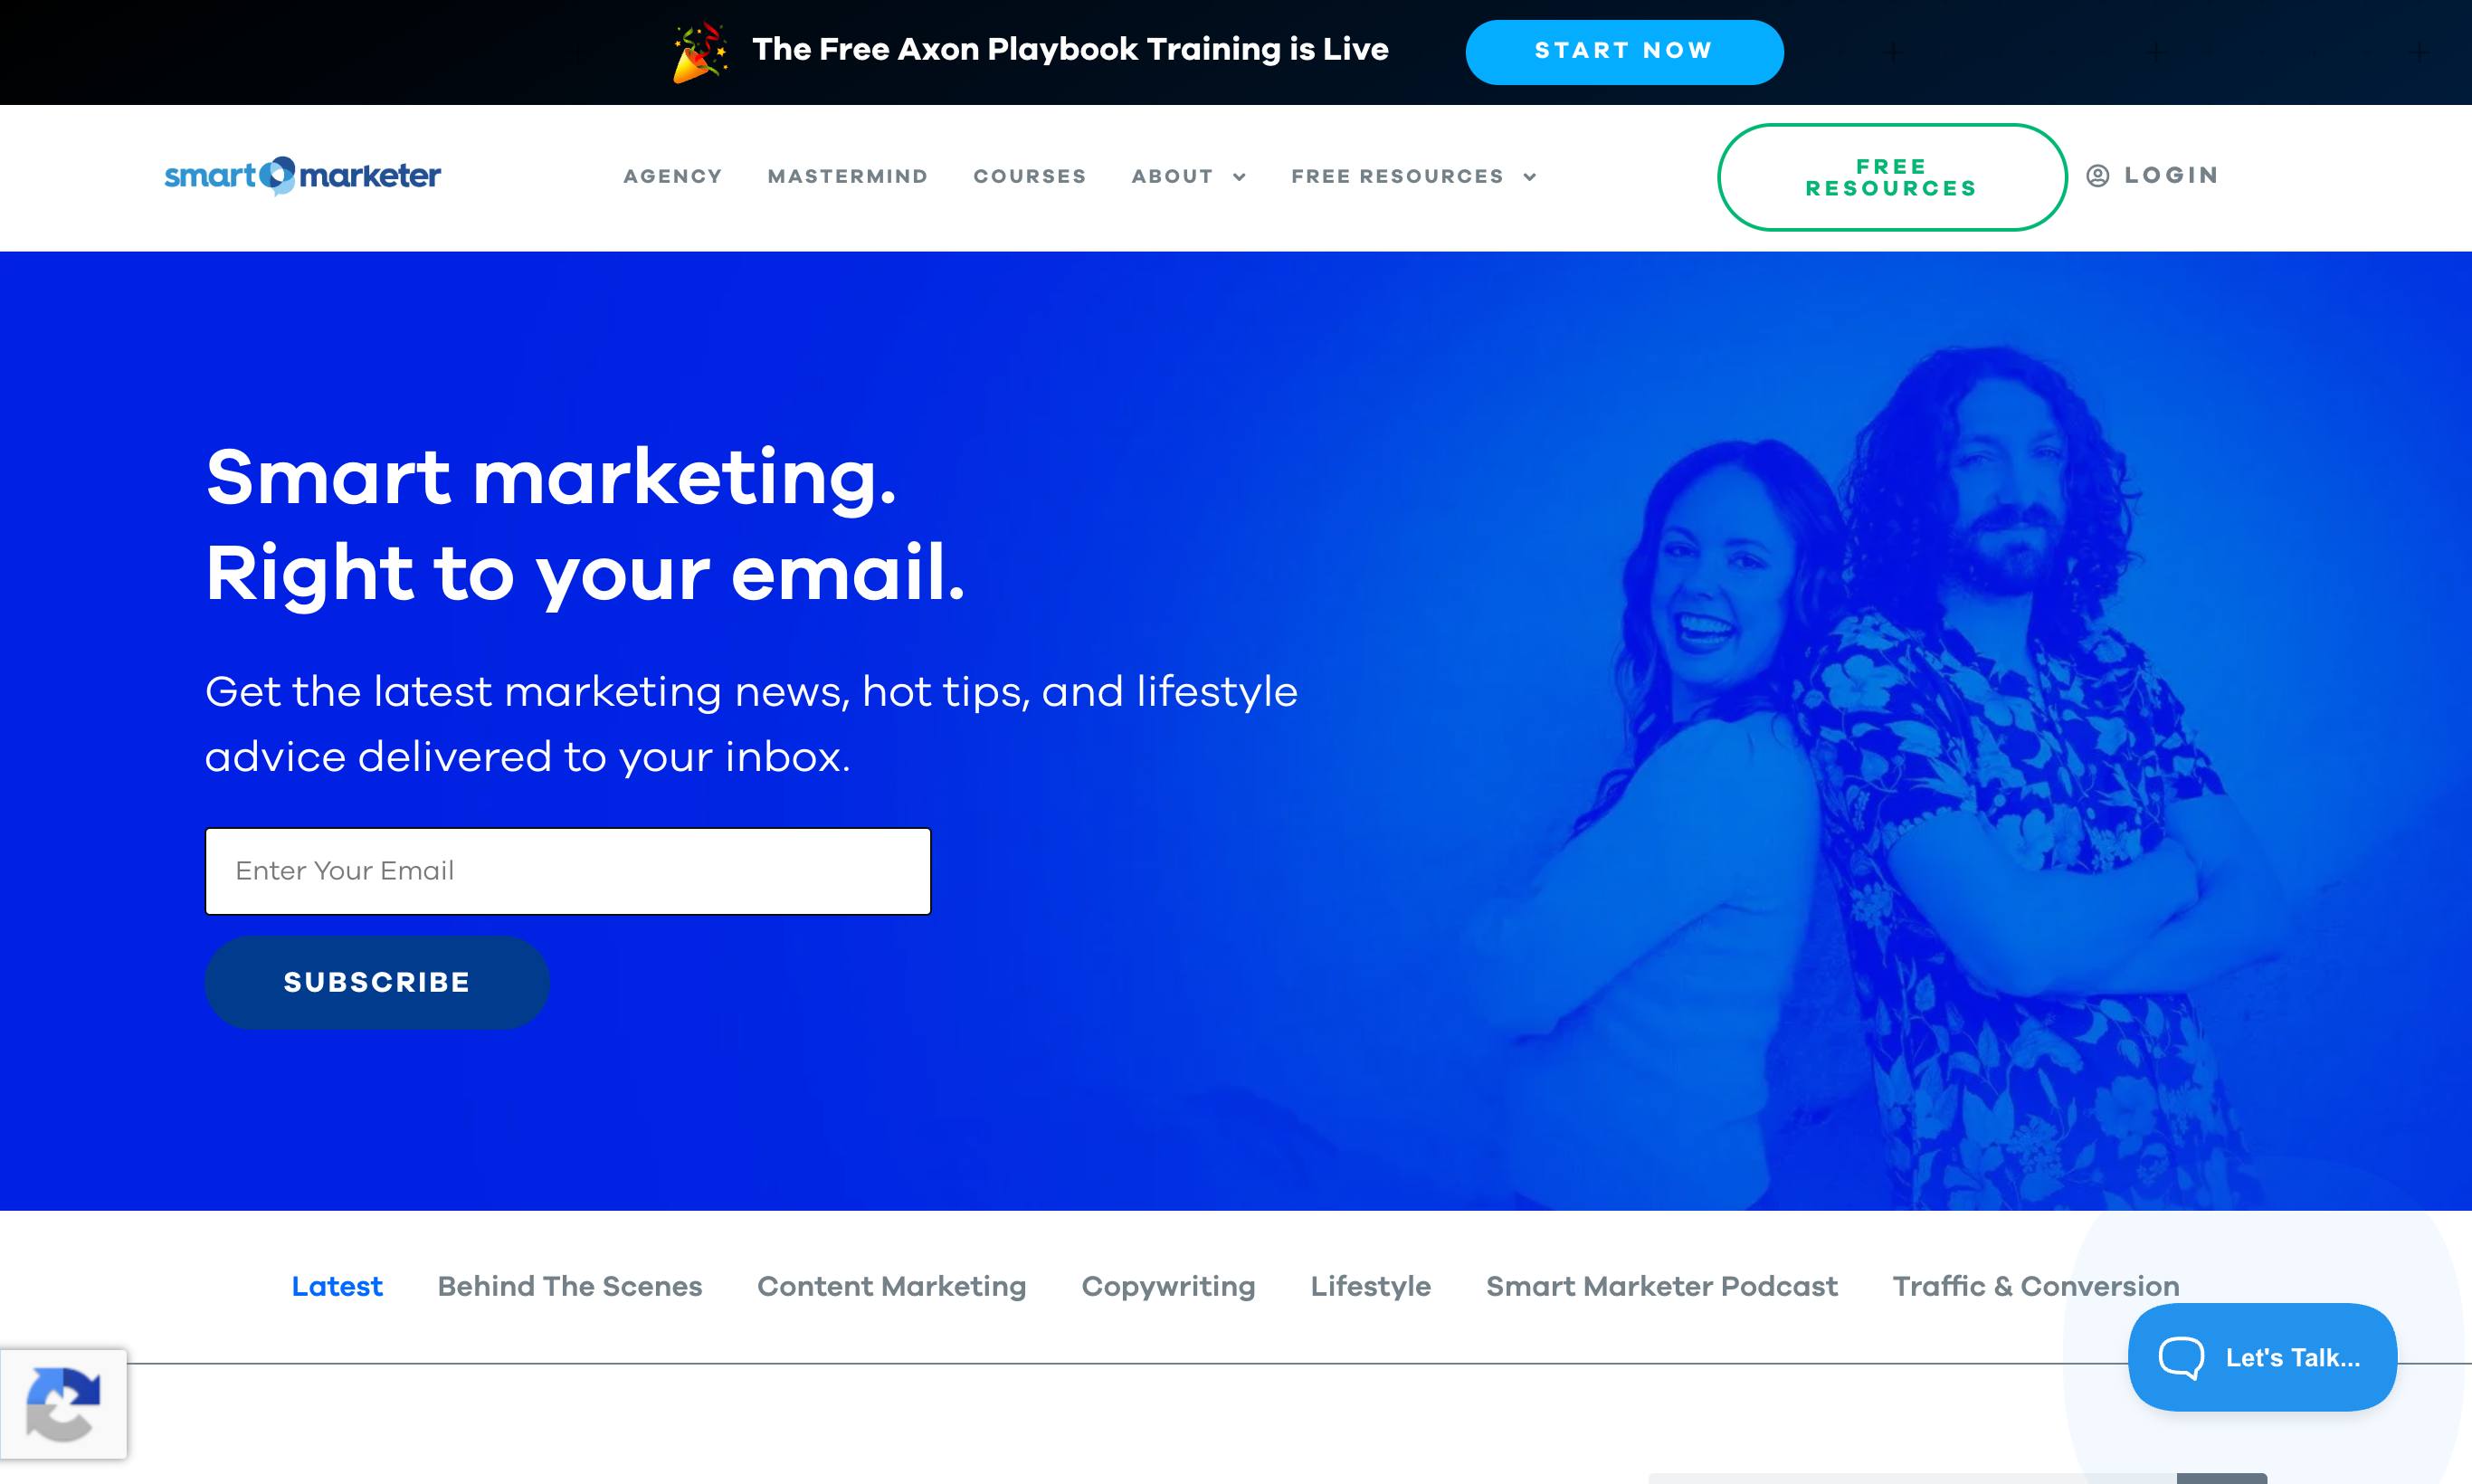Select the Lifestyle category tab
2472x1484 pixels.
click(x=1371, y=1286)
